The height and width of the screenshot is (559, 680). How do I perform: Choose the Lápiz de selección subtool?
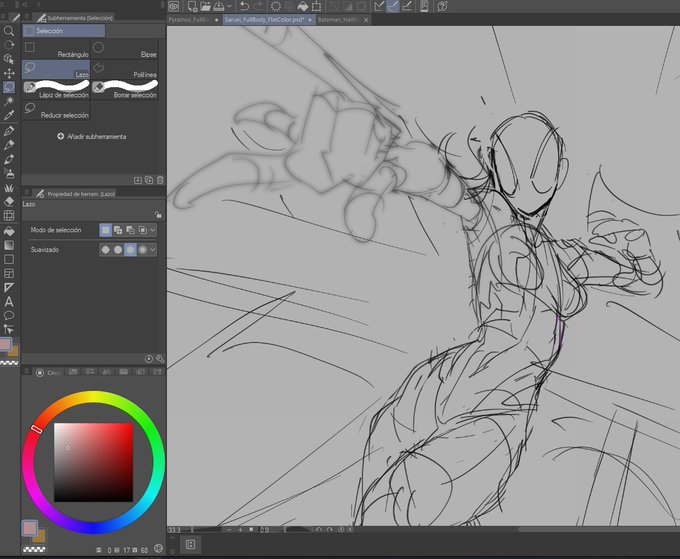(56, 90)
